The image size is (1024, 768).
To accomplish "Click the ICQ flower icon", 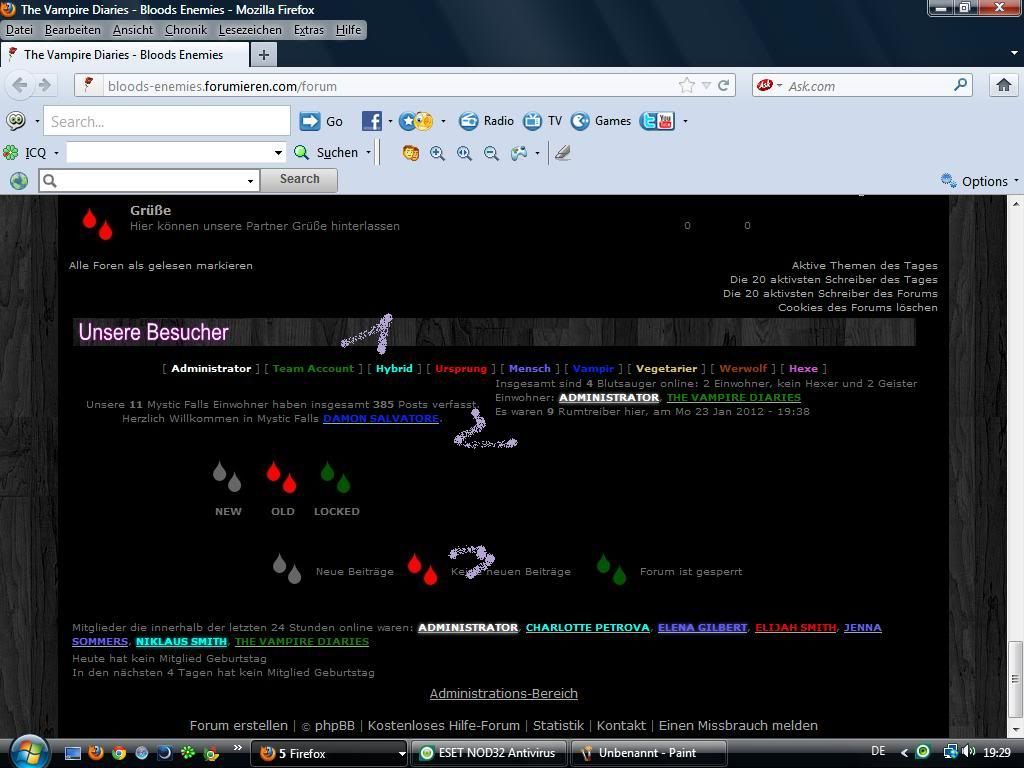I will point(10,153).
